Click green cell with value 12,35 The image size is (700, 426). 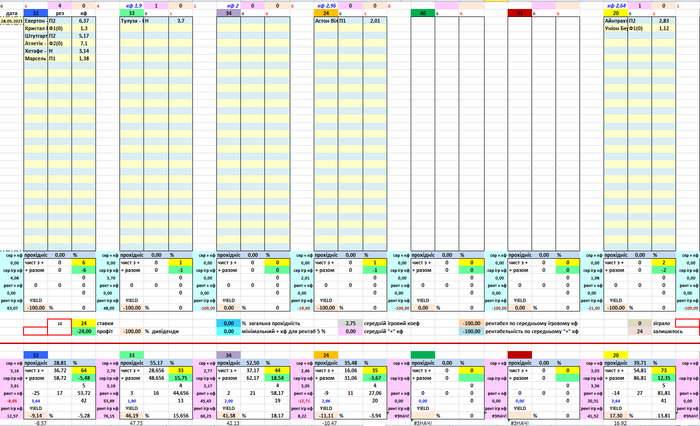point(663,378)
